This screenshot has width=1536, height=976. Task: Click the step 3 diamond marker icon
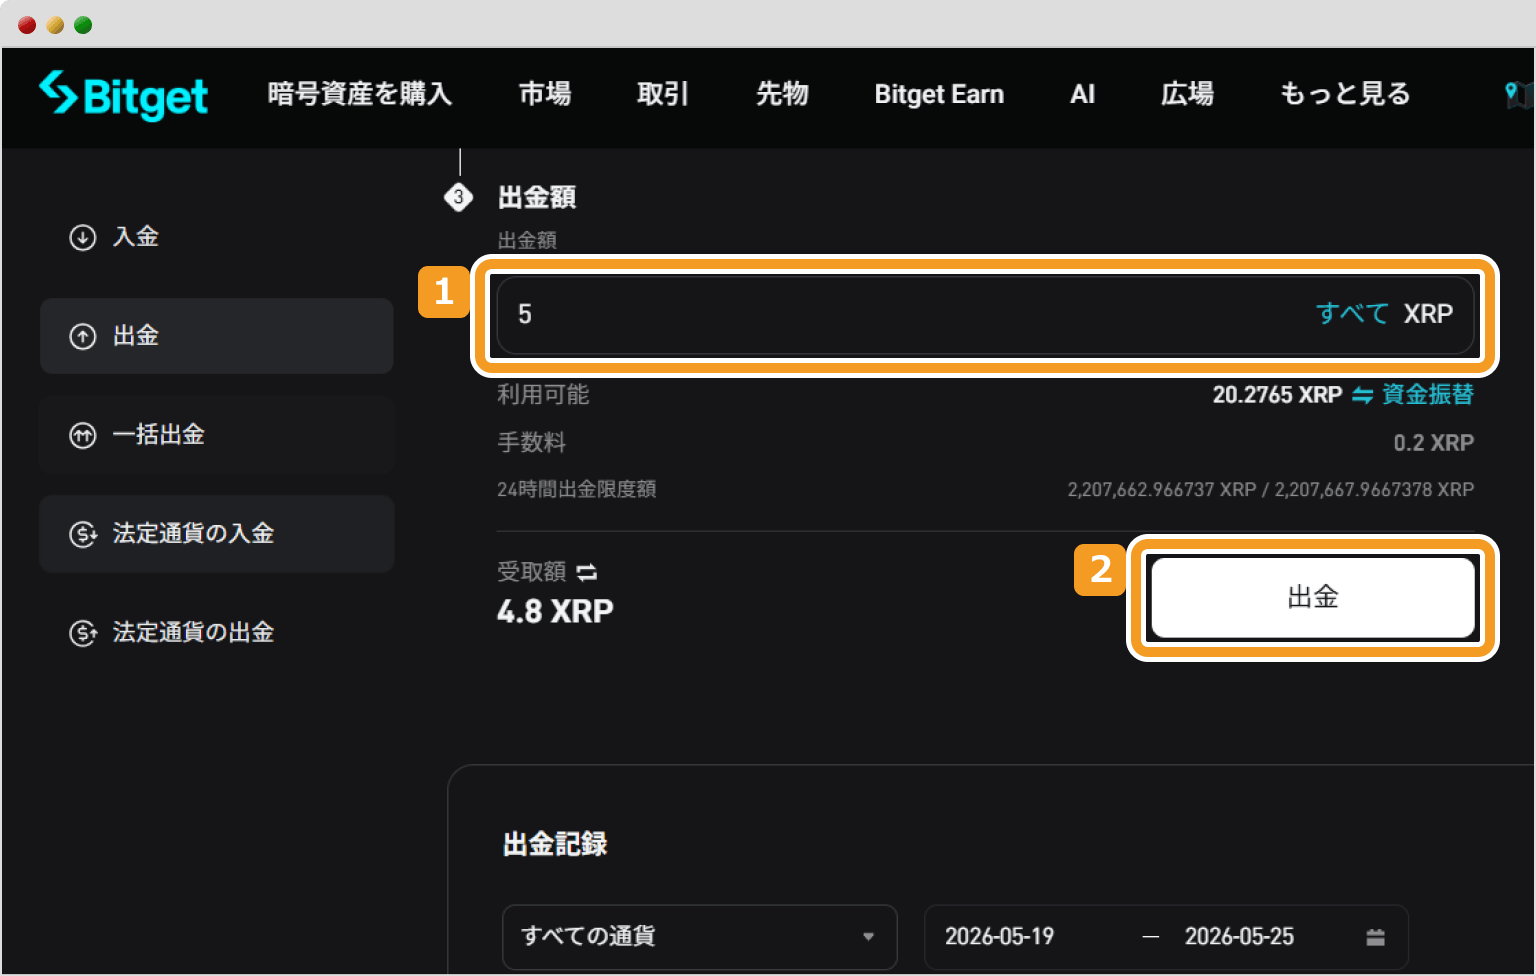pos(458,197)
